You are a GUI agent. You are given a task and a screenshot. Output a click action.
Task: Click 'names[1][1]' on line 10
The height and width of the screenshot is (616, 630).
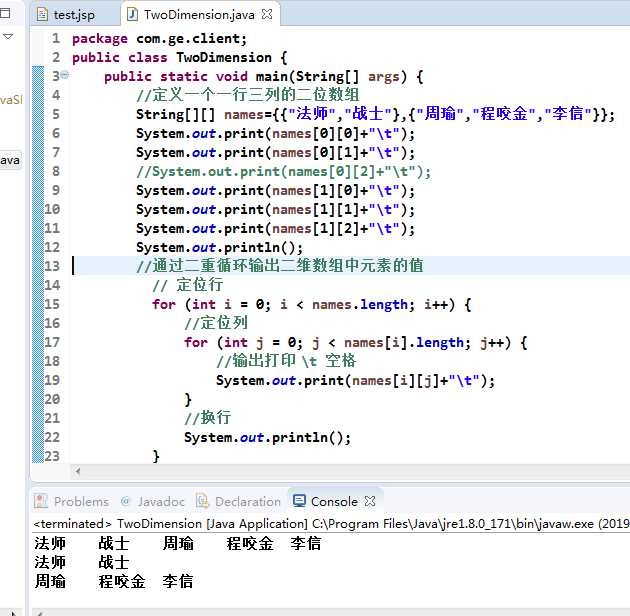click(x=316, y=210)
